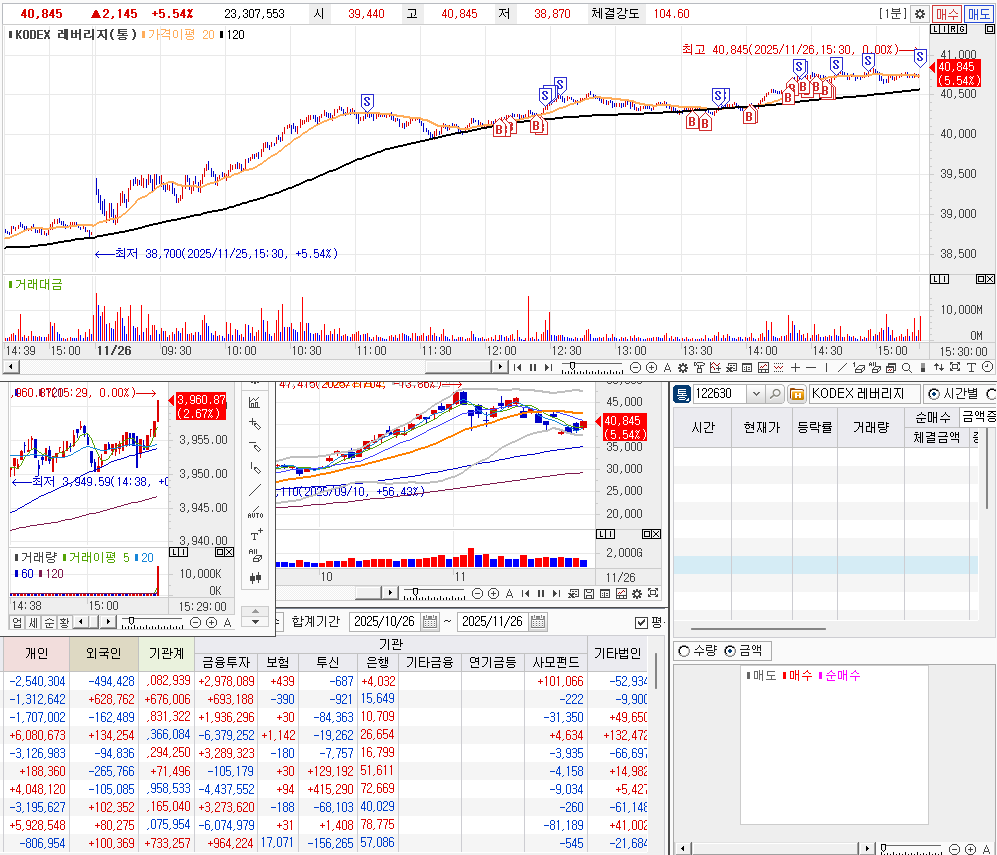Click the clock icon in main toolbar
The image size is (997, 855).
tap(987, 367)
